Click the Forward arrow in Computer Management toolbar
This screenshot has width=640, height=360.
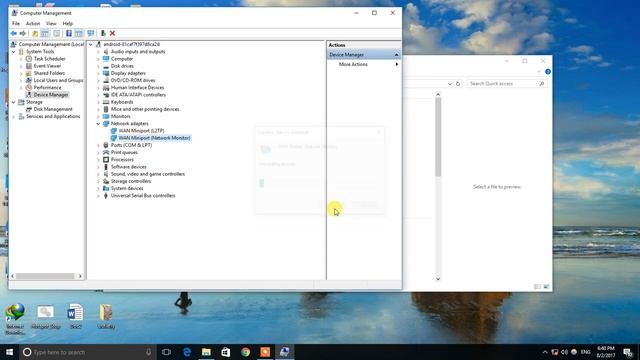(x=23, y=33)
